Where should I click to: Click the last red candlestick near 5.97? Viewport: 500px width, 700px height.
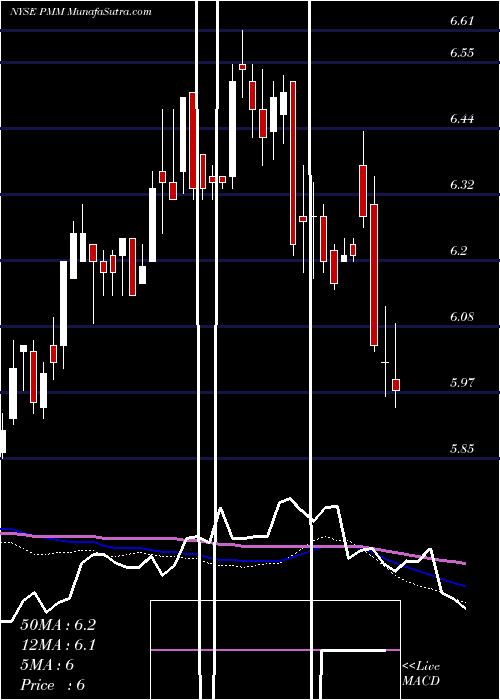[x=396, y=385]
